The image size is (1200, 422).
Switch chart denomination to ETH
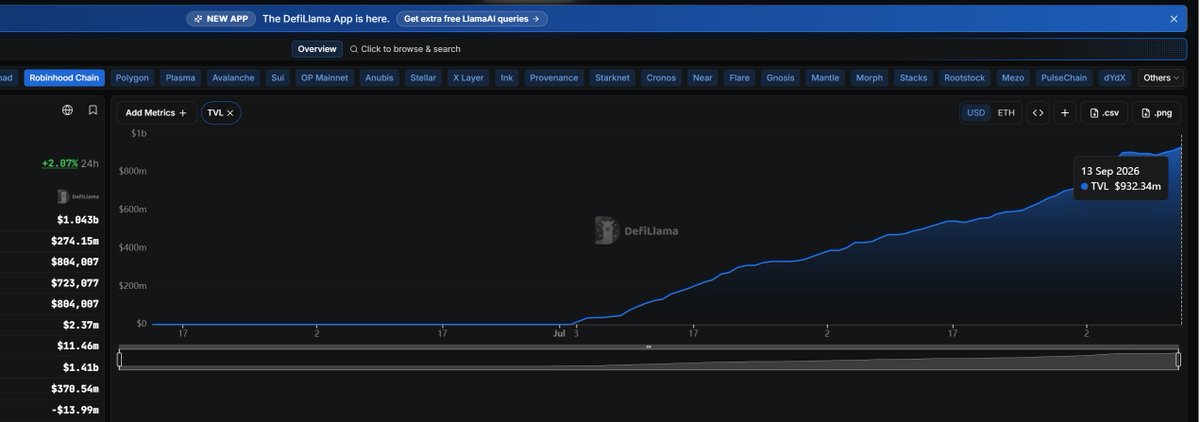(1006, 113)
